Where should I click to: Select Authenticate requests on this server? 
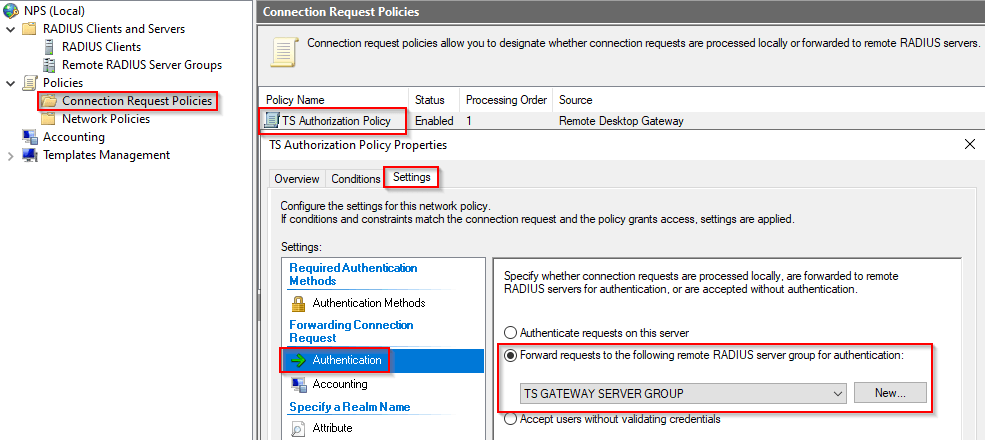click(511, 333)
